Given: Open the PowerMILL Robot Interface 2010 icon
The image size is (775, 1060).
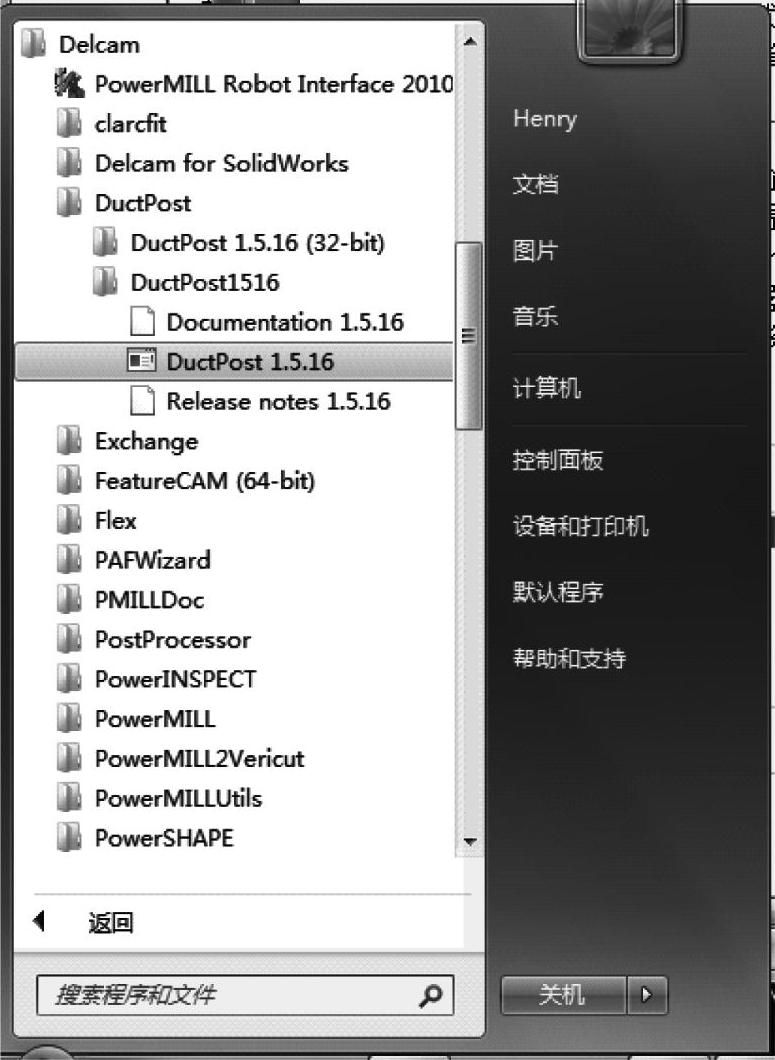Looking at the screenshot, I should (x=69, y=85).
